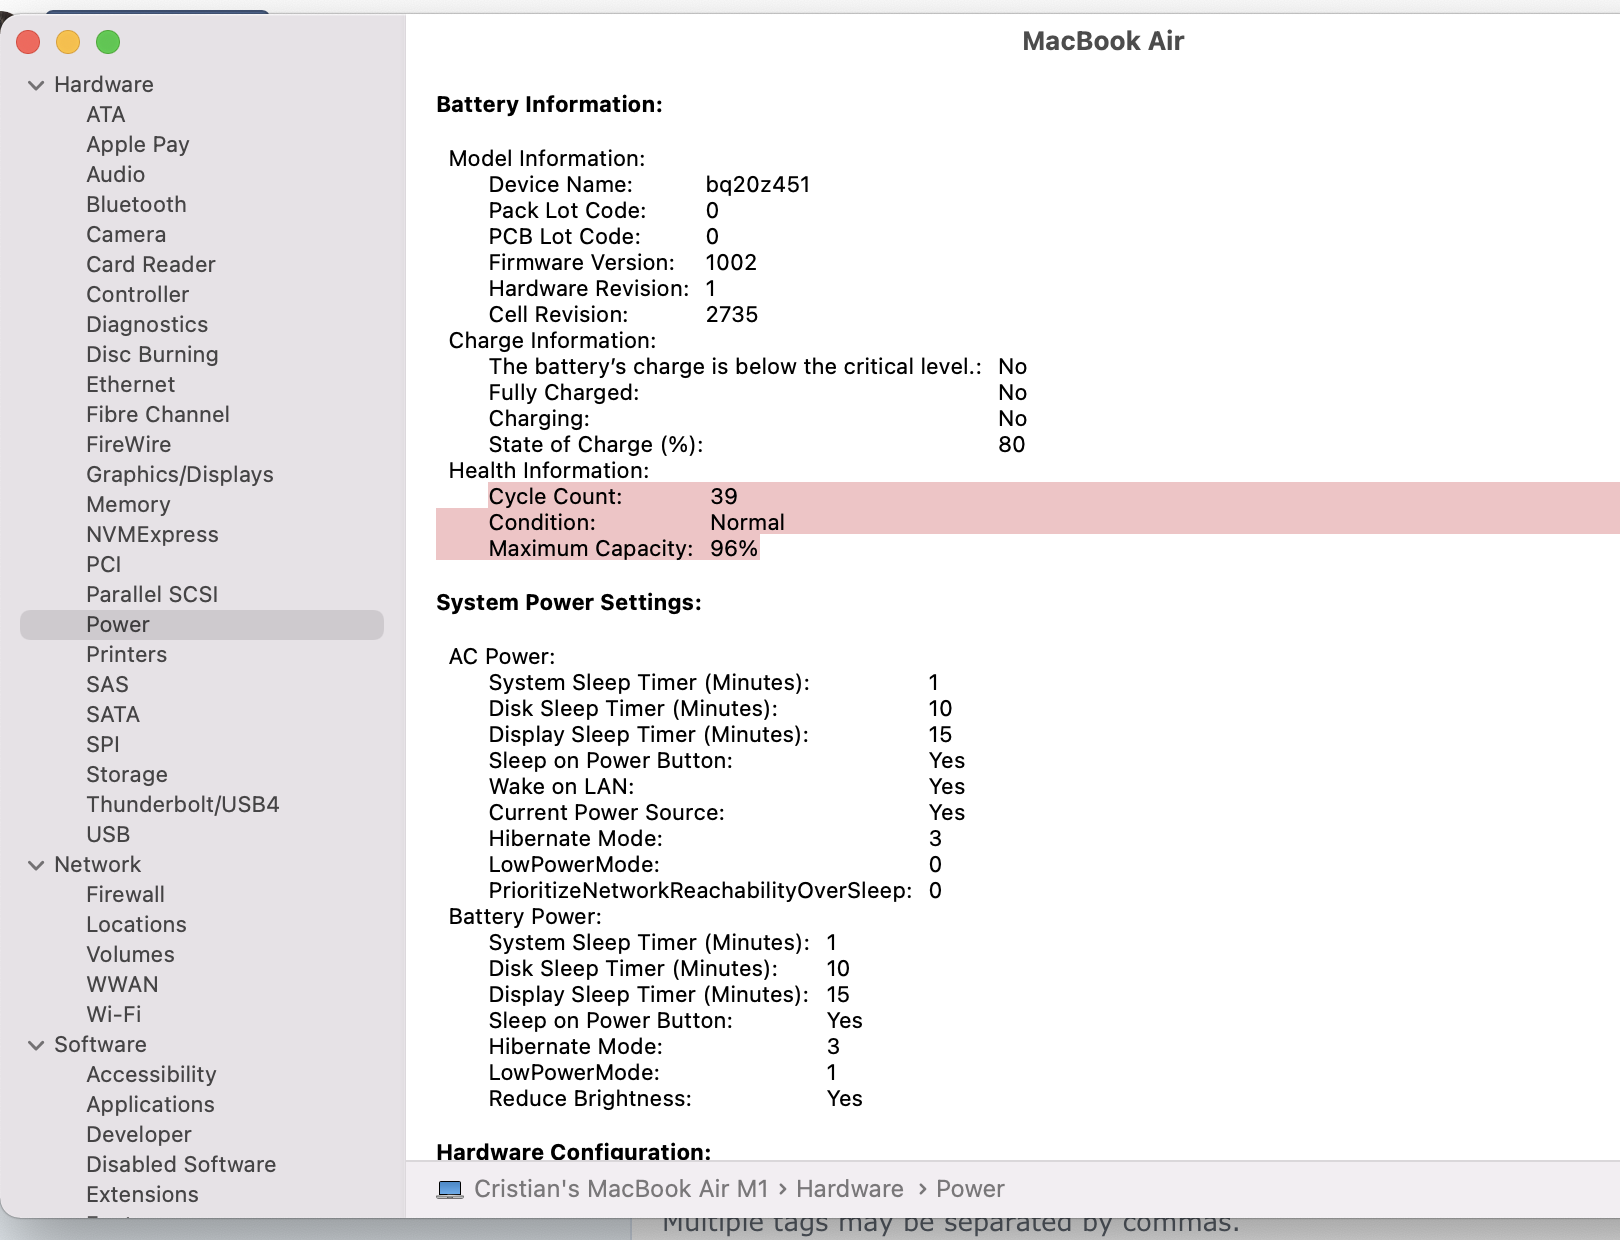This screenshot has width=1620, height=1240.
Task: Click the yellow minimize window button
Action: [68, 42]
